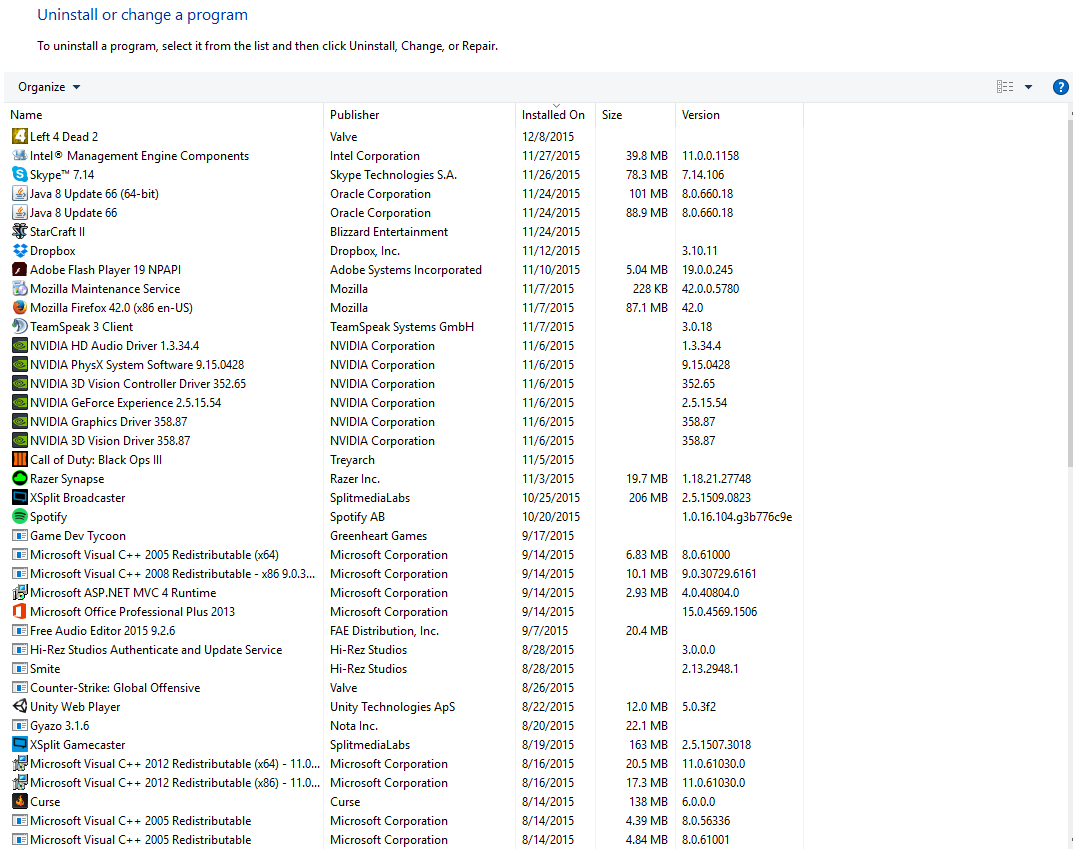Click the 206 MB size value

tap(648, 497)
